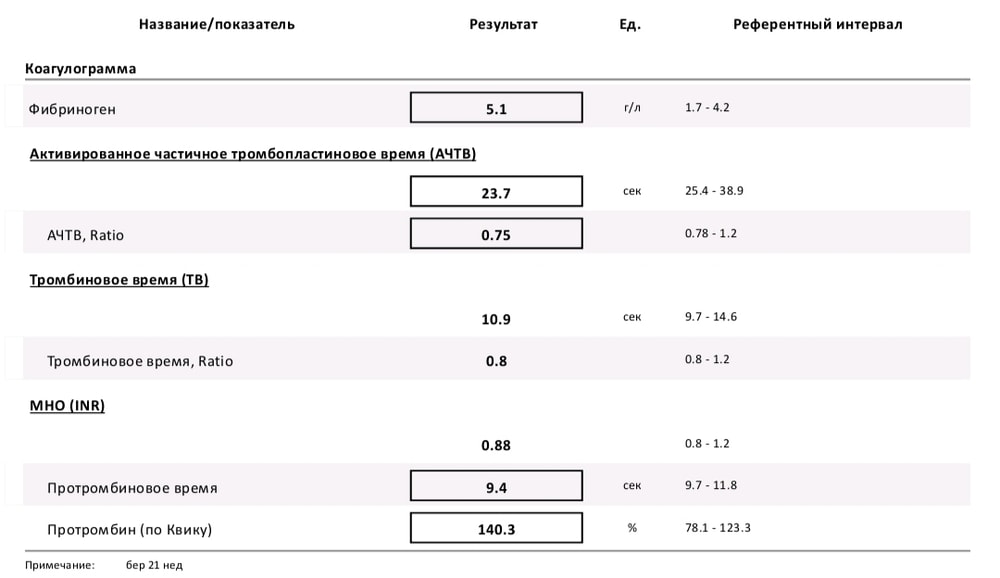Click the Тромбиновое время, Ratio row label
Screen dimensions: 1000x578
[140, 361]
